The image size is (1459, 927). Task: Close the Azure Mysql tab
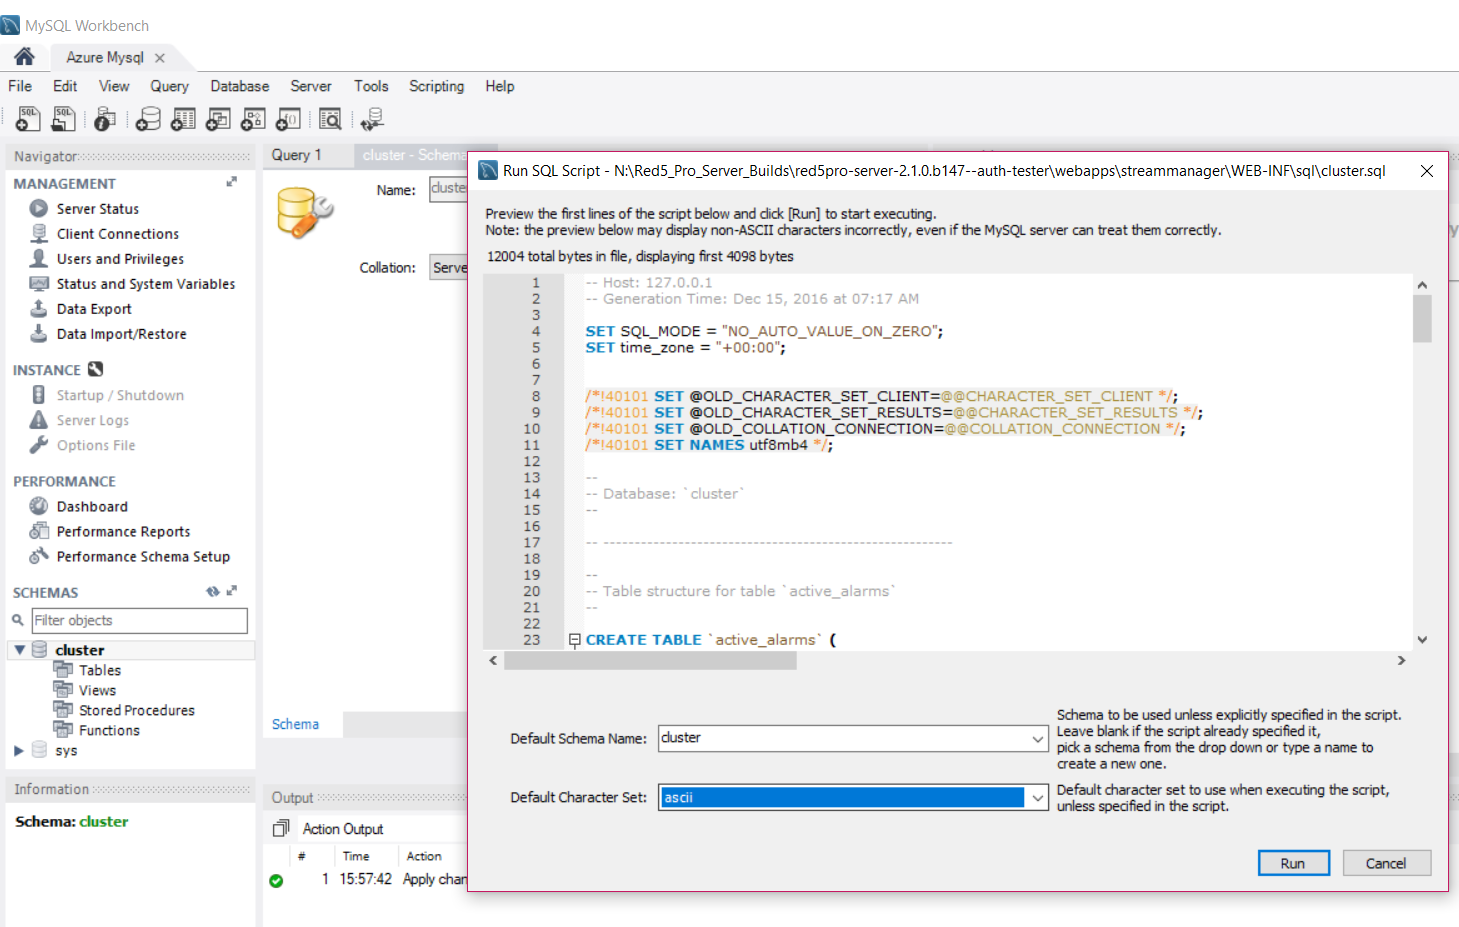tap(160, 58)
